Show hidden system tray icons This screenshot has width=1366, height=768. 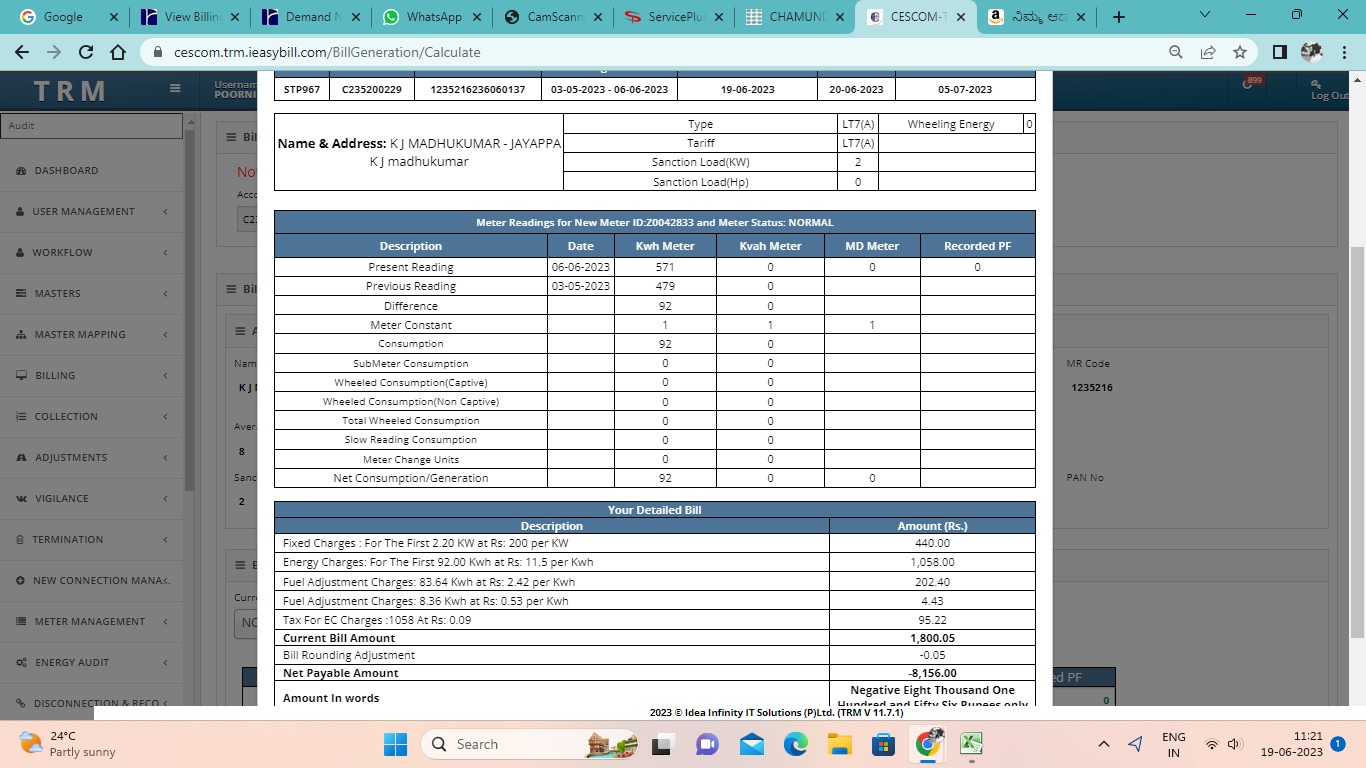pos(1104,744)
